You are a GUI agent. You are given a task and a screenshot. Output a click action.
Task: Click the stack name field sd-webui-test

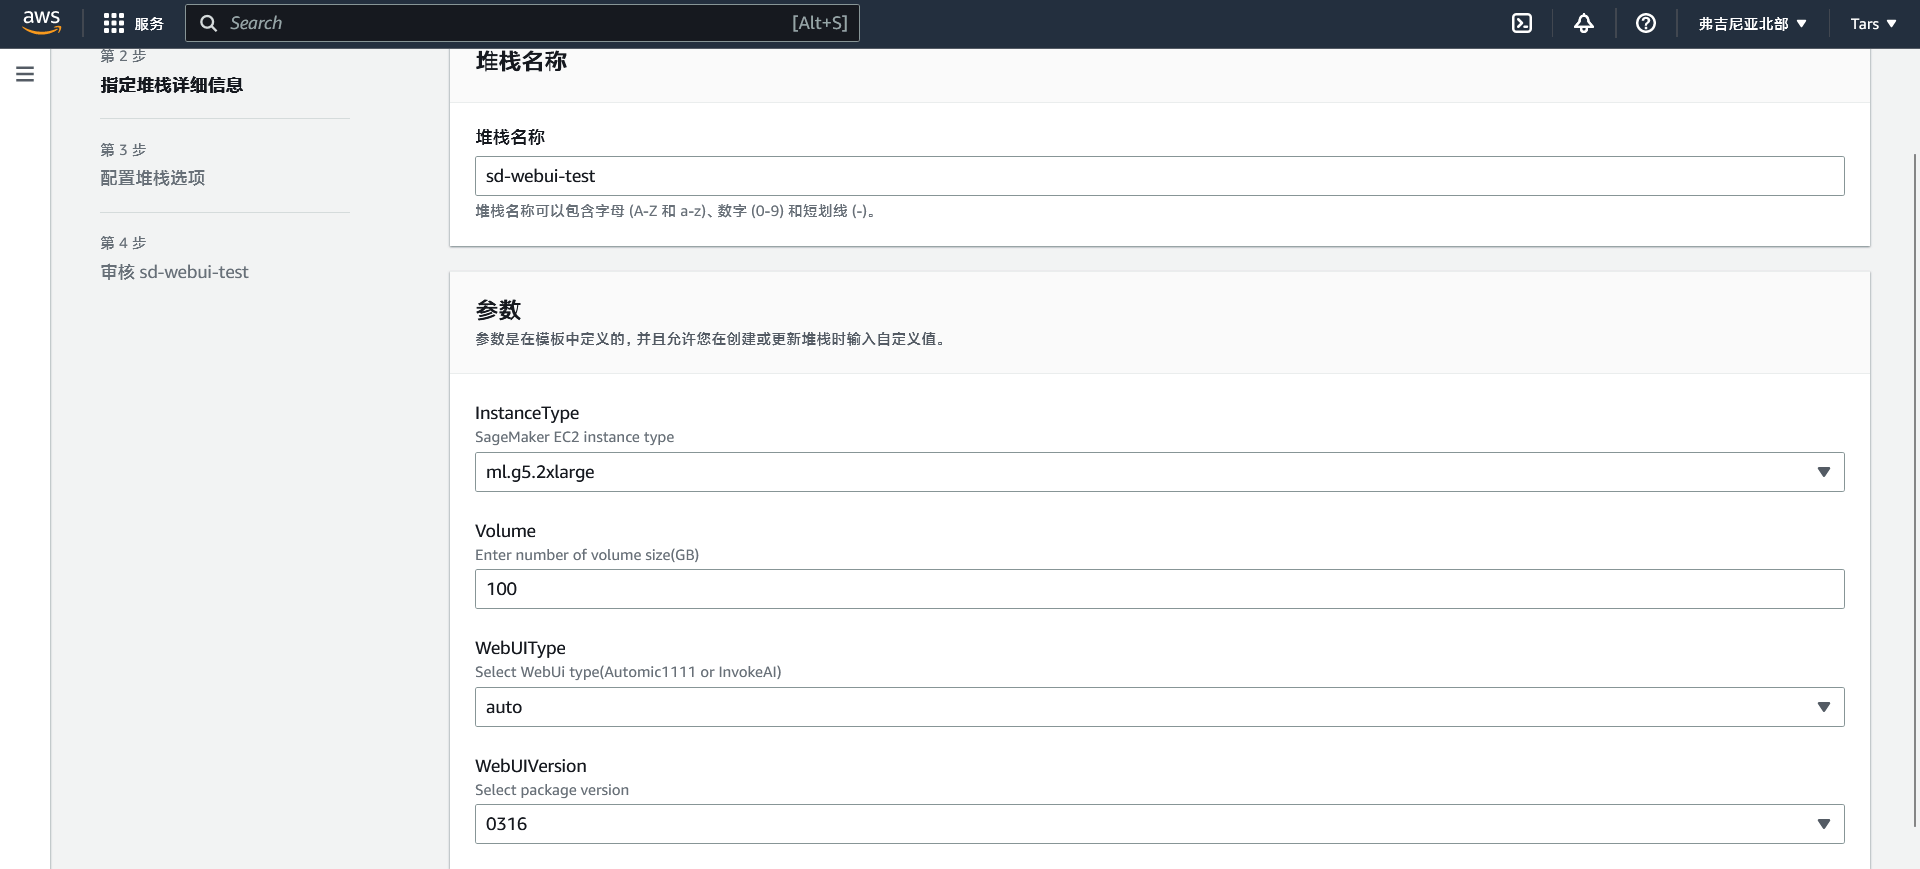coord(1158,176)
